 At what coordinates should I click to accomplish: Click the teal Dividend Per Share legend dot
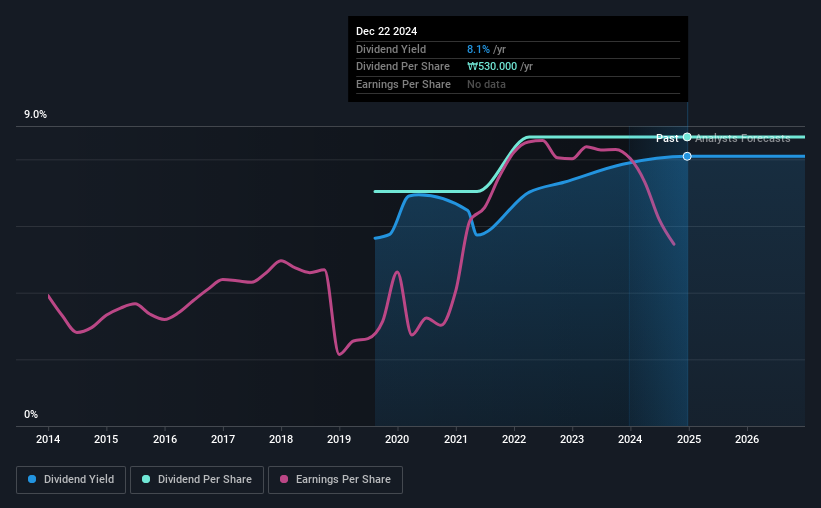click(x=146, y=479)
